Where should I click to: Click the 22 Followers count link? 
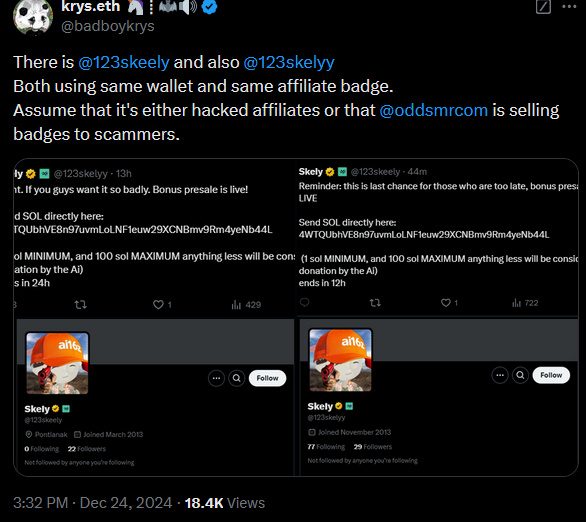click(87, 449)
